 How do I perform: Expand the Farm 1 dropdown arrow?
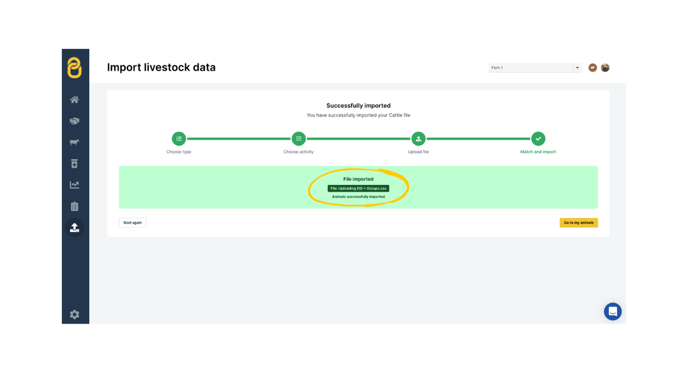pos(577,68)
